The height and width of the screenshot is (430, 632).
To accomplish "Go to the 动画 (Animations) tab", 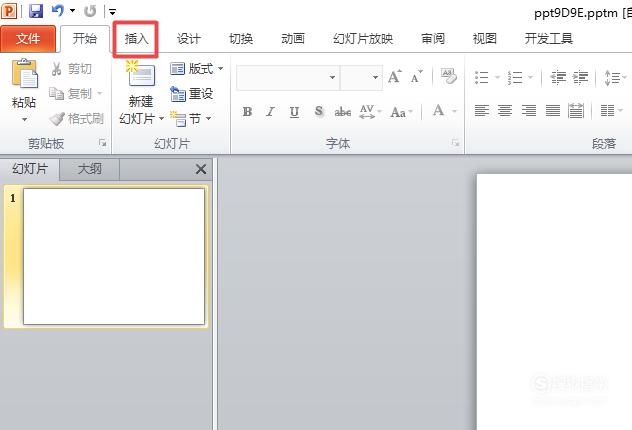I will click(x=293, y=39).
